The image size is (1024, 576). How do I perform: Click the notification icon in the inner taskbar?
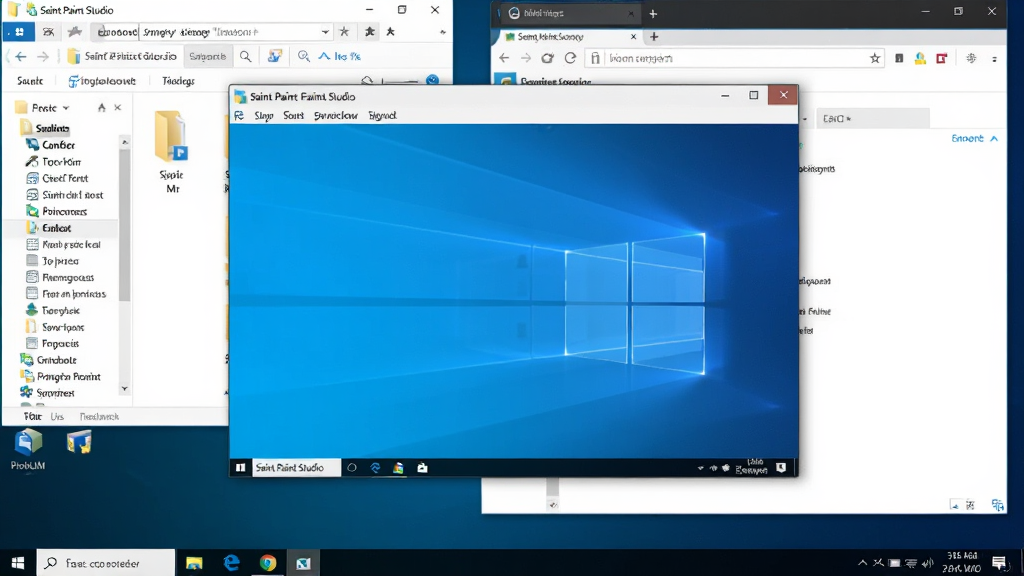coord(781,468)
